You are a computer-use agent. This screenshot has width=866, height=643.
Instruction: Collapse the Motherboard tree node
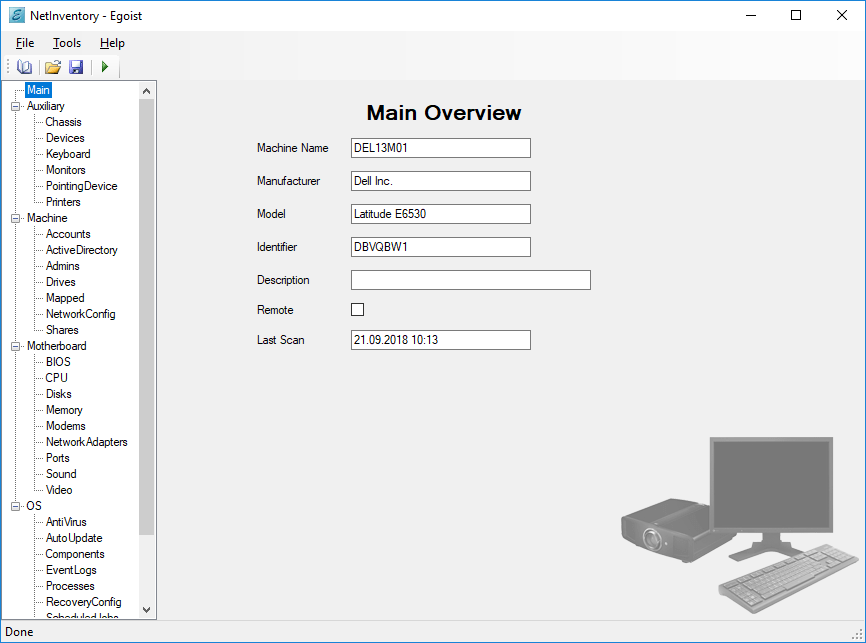click(x=15, y=346)
